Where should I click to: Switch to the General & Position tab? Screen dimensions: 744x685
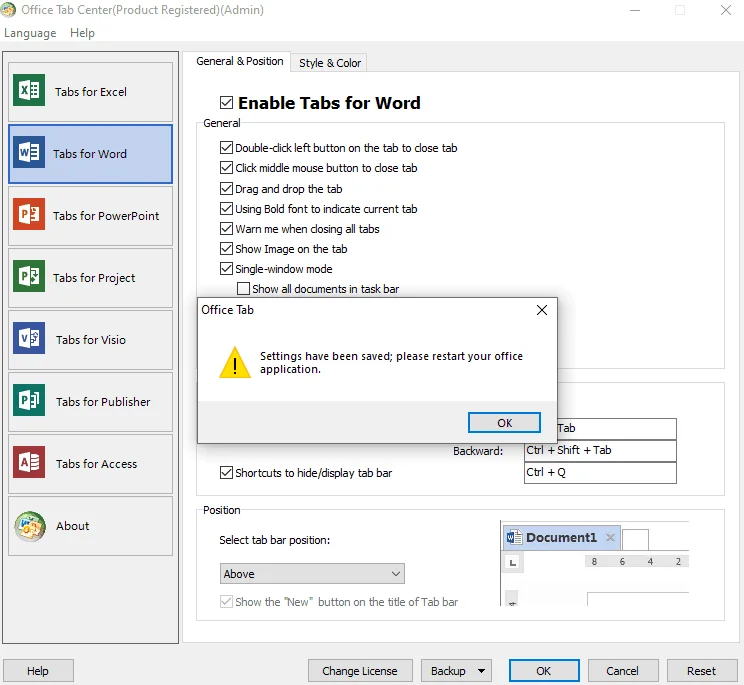240,61
